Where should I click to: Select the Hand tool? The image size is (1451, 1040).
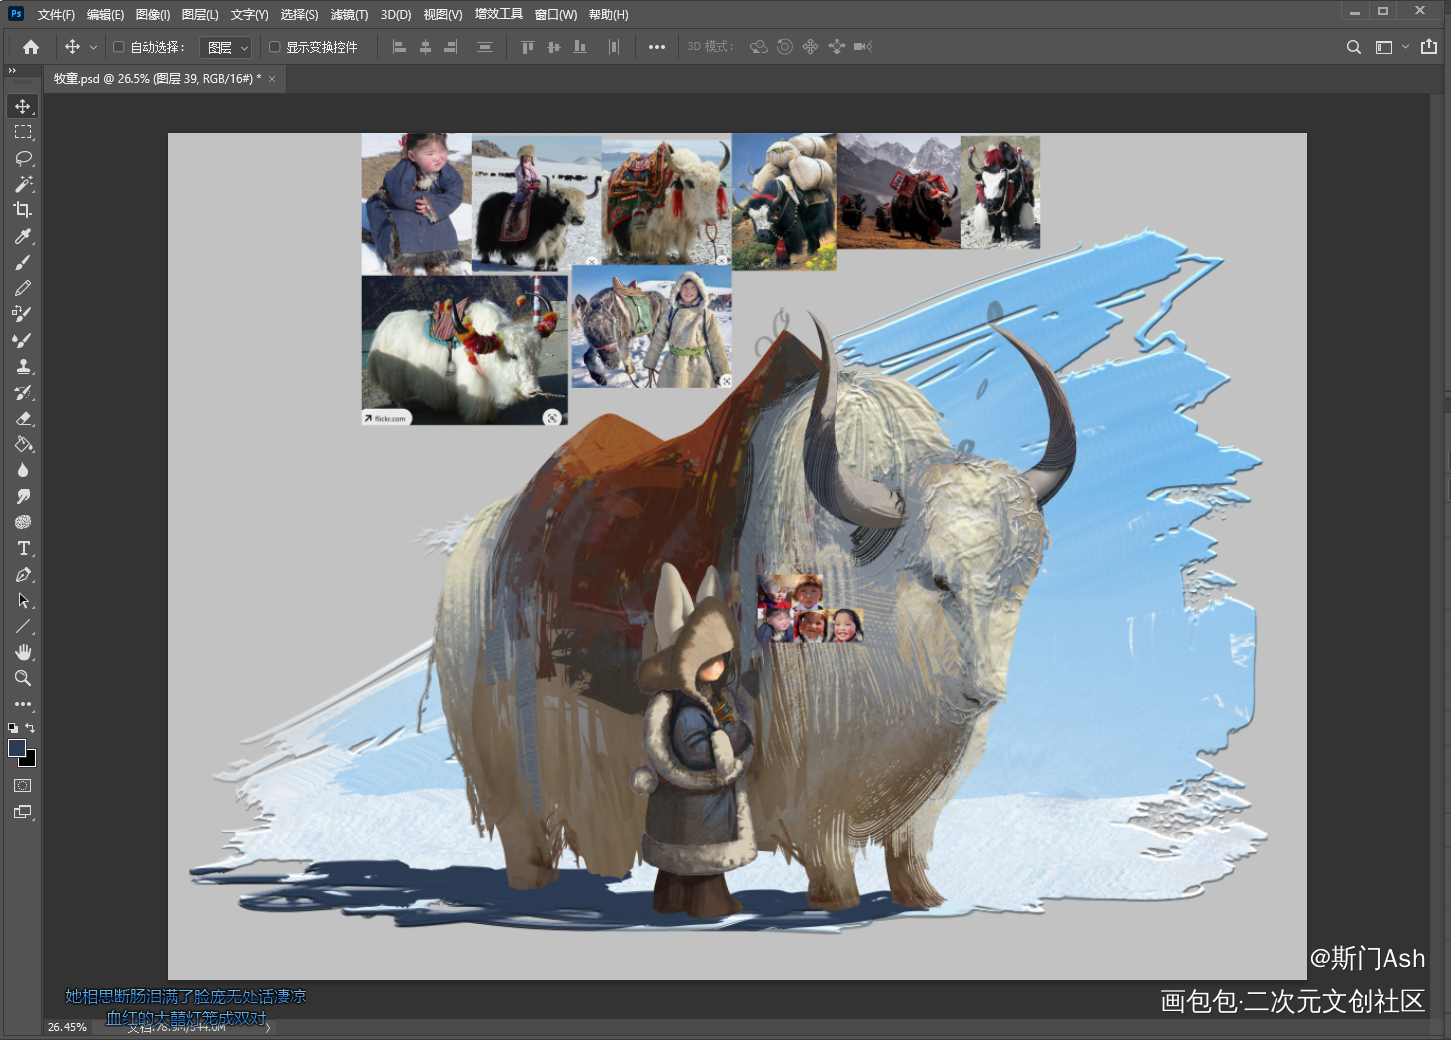coord(23,652)
